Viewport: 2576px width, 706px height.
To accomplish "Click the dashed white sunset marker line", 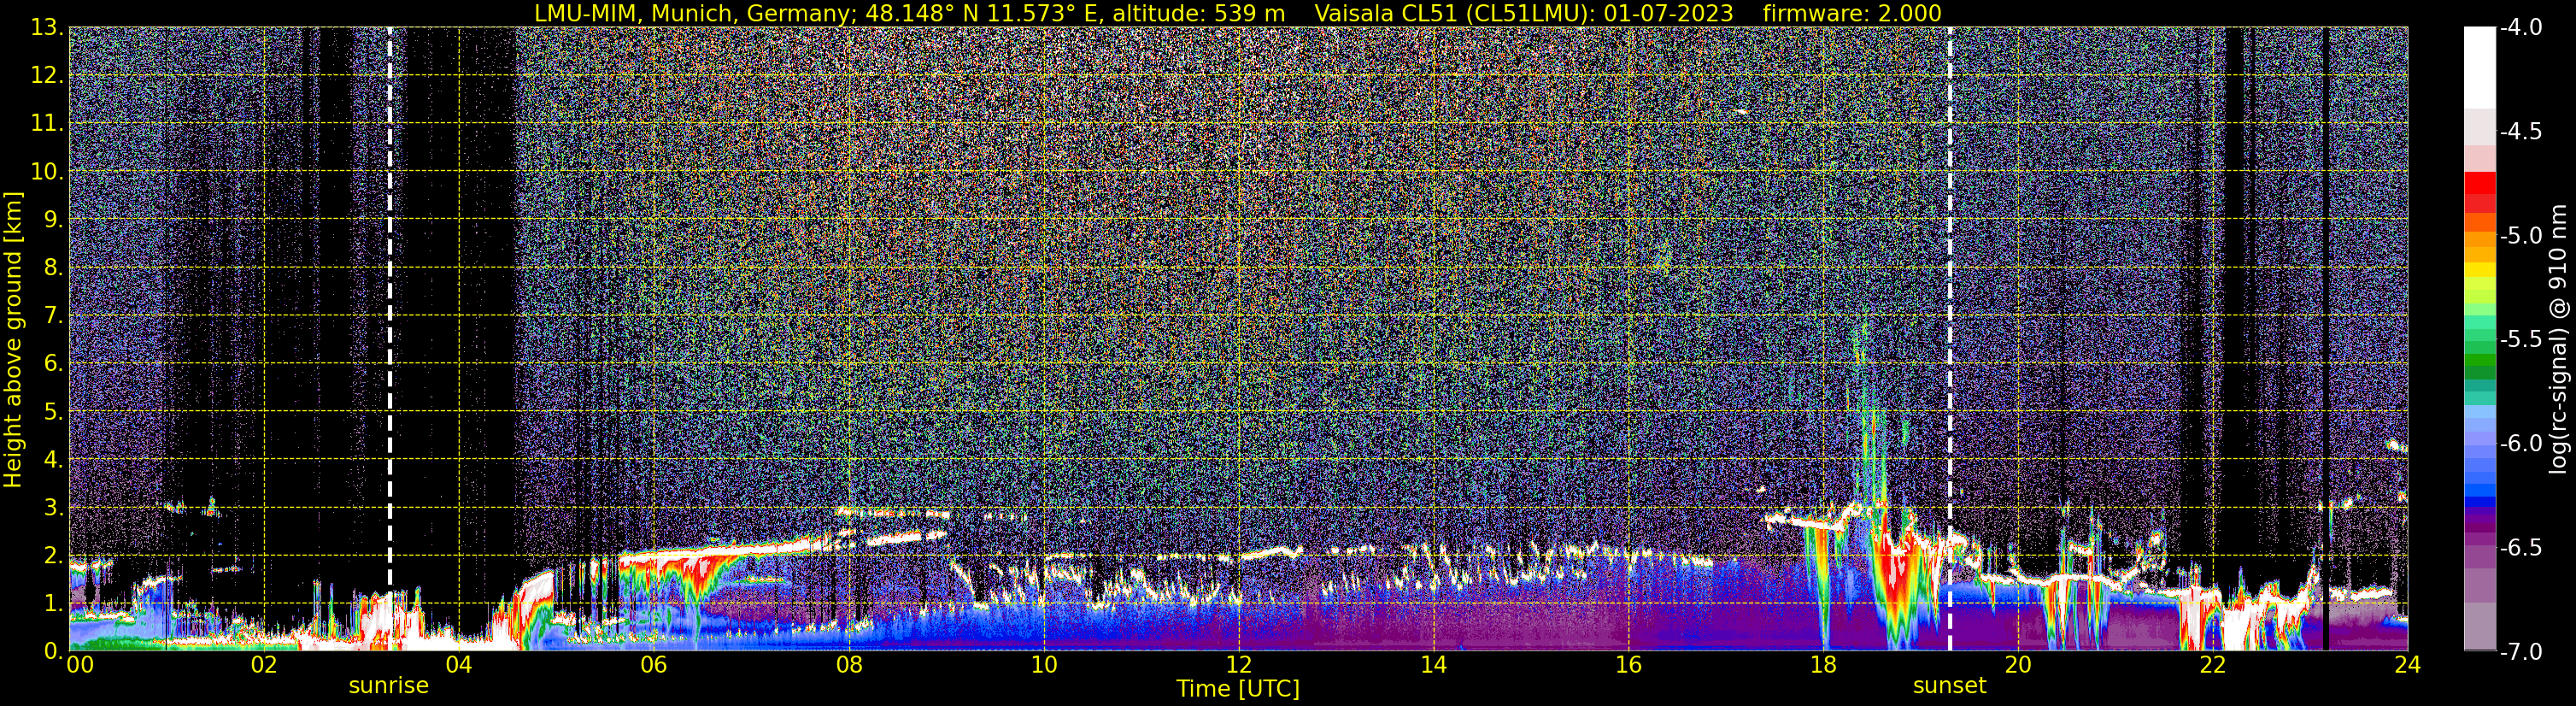I will click(1949, 338).
